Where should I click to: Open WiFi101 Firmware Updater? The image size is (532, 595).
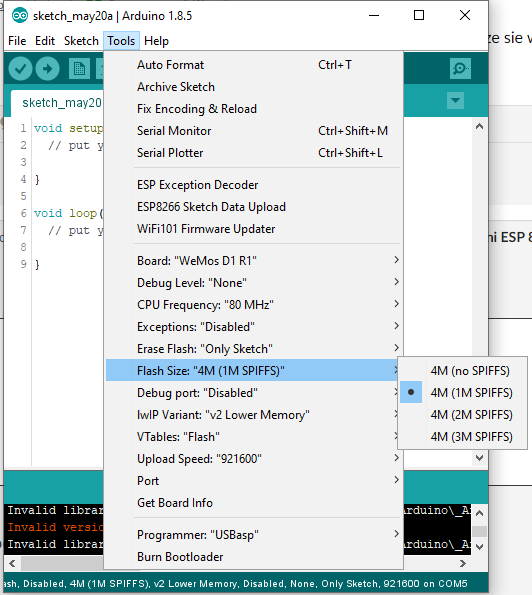[x=253, y=229]
